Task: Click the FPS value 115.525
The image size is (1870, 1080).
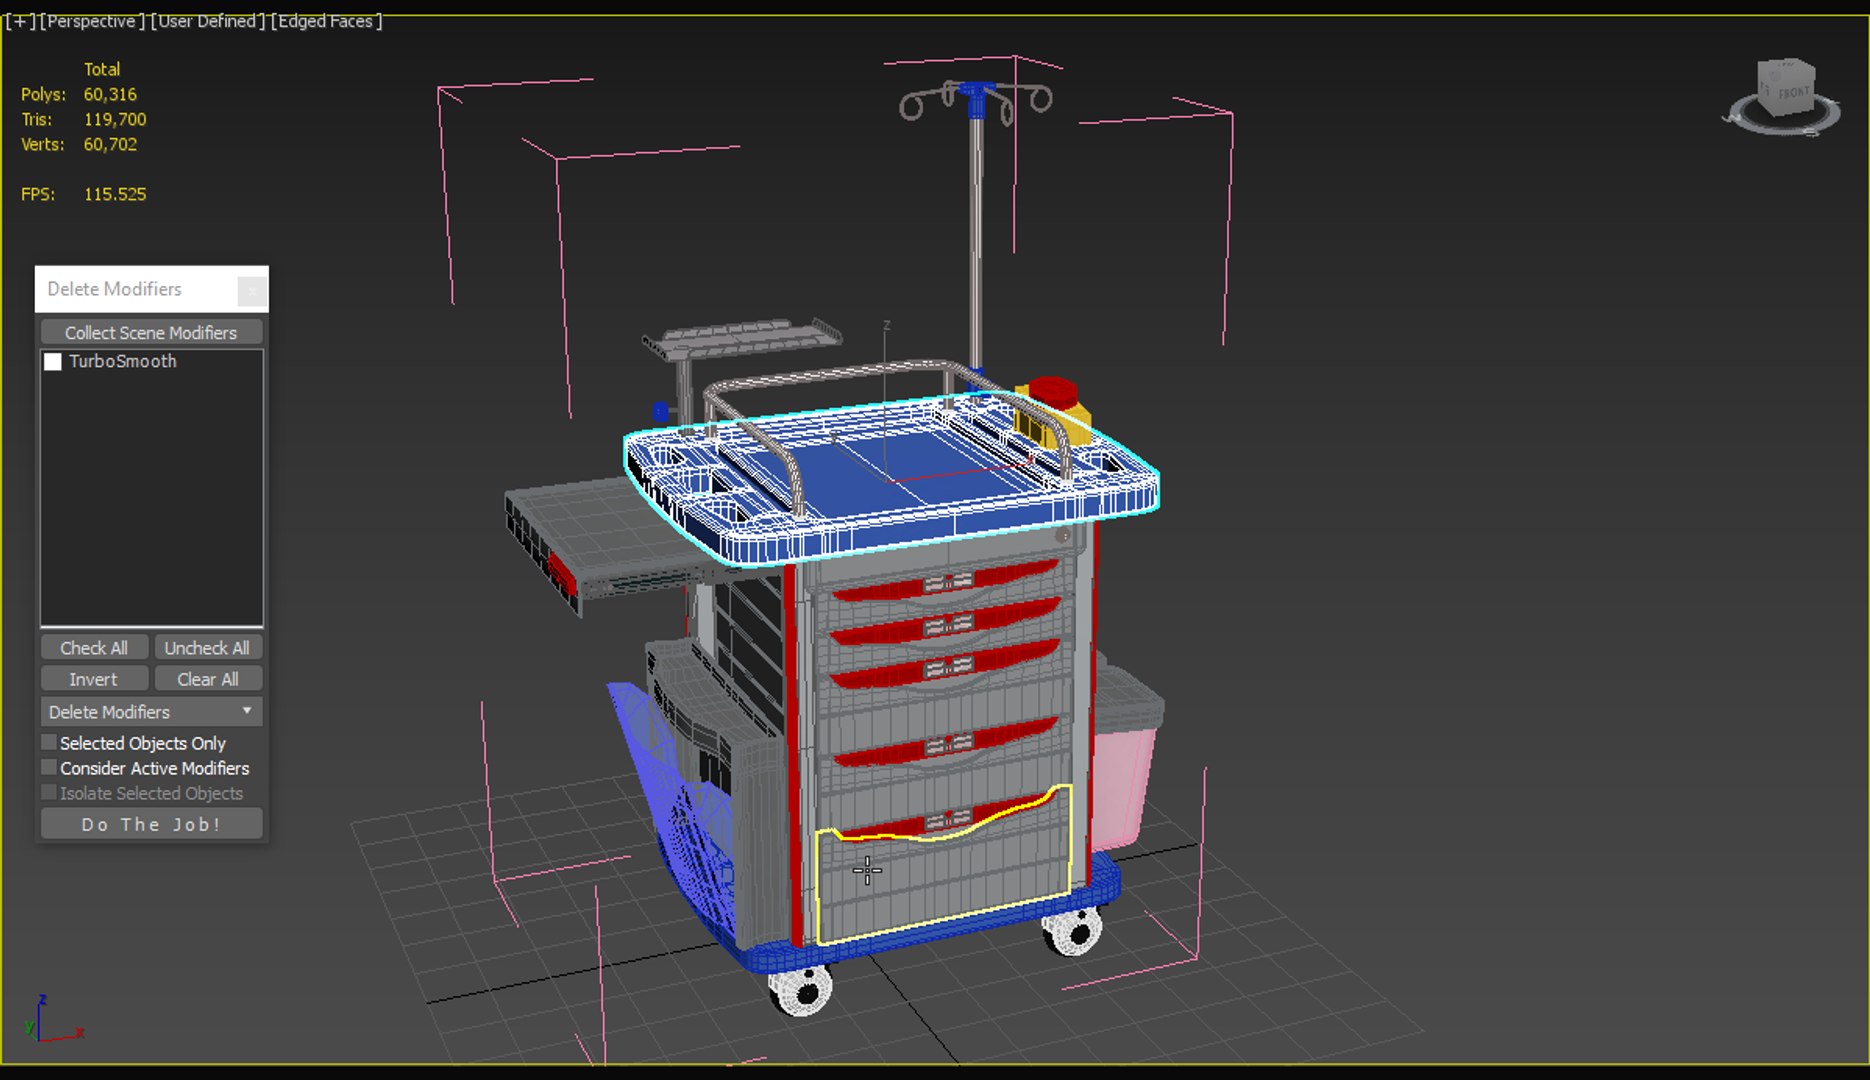Action: point(115,194)
